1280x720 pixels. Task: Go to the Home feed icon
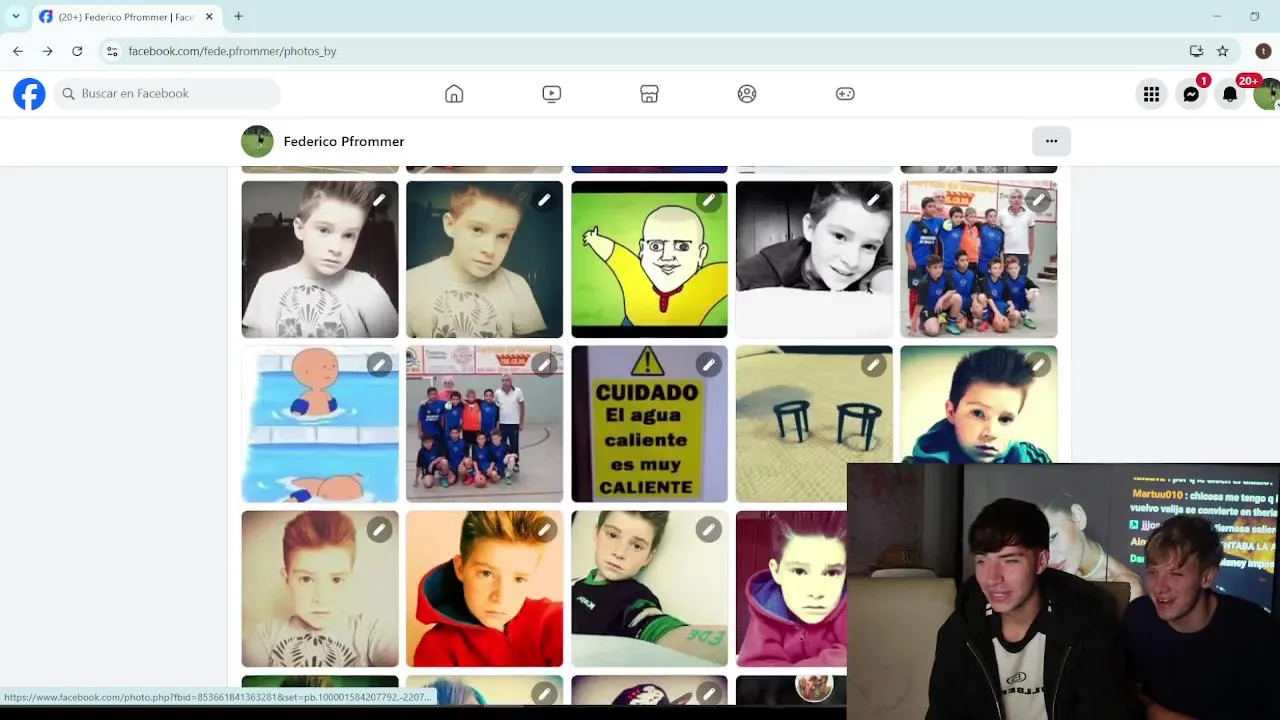pyautogui.click(x=454, y=94)
